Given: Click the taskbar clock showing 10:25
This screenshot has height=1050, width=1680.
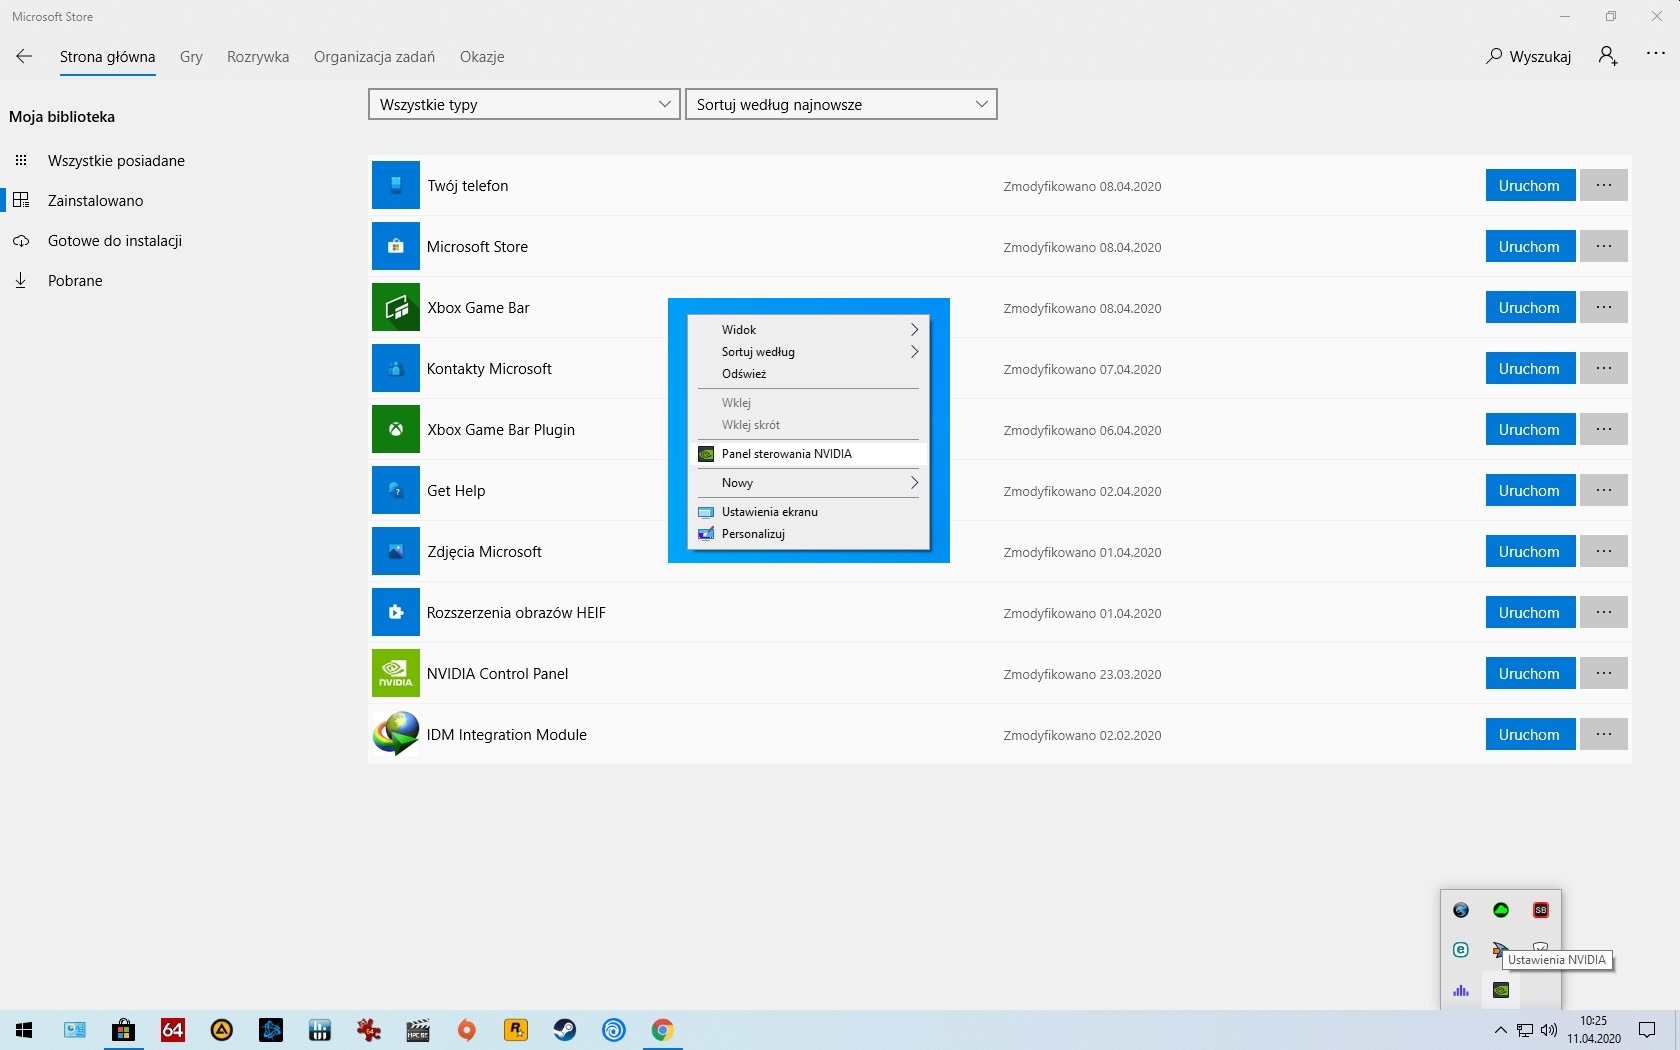Looking at the screenshot, I should tap(1594, 1030).
